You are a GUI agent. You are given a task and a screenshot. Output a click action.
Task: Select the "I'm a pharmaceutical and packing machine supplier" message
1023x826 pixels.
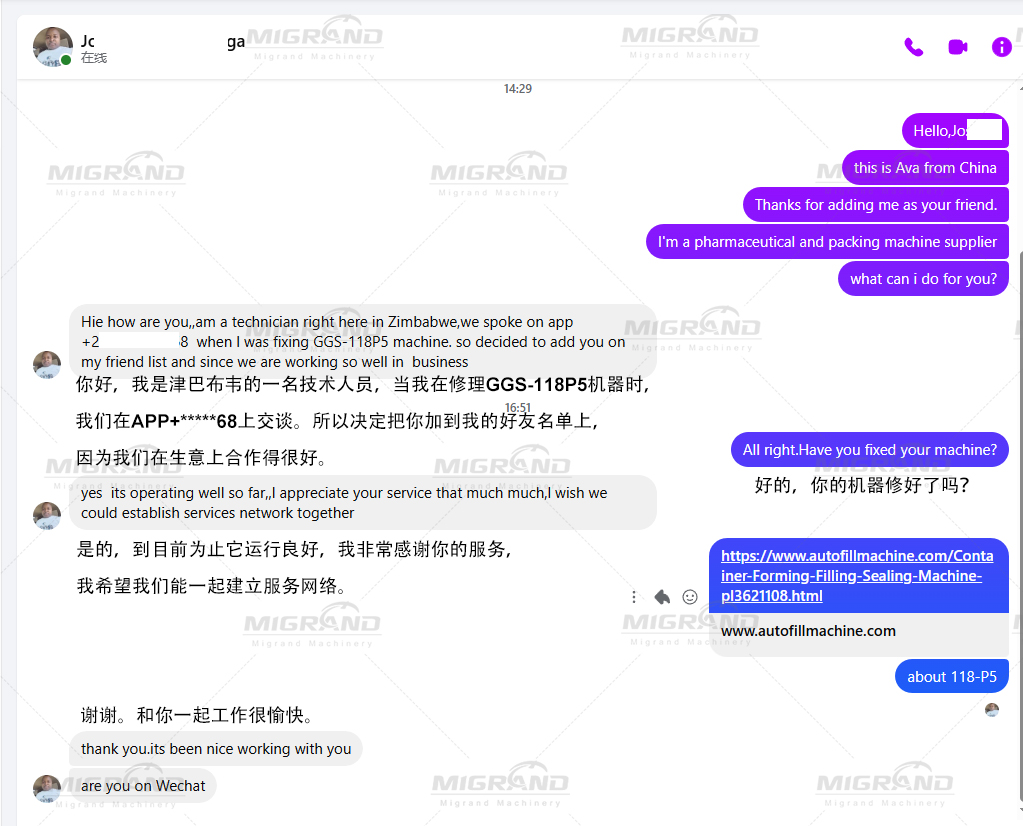[827, 241]
